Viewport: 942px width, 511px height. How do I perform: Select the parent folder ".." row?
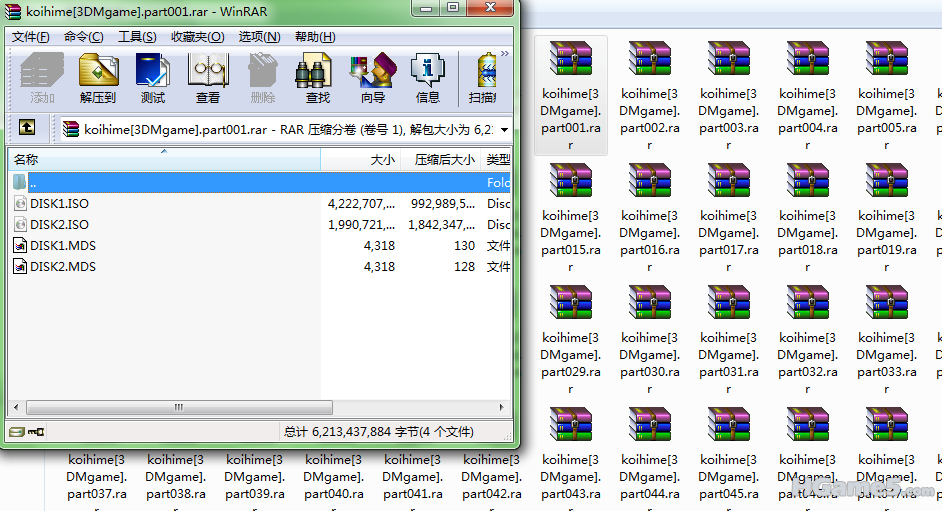pyautogui.click(x=34, y=183)
